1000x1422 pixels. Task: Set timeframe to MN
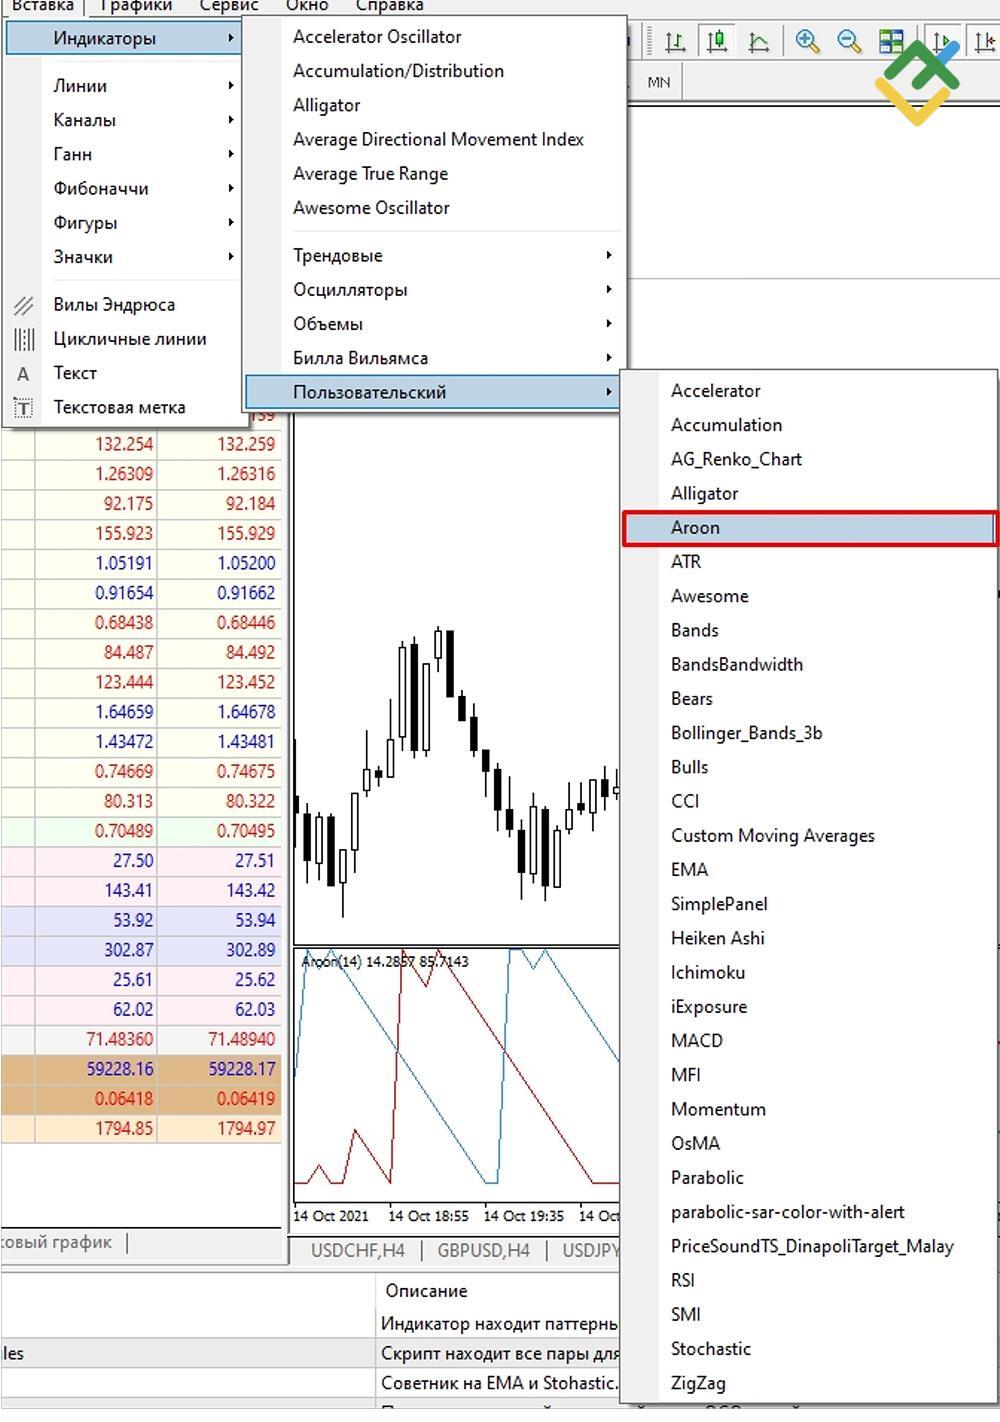[658, 82]
